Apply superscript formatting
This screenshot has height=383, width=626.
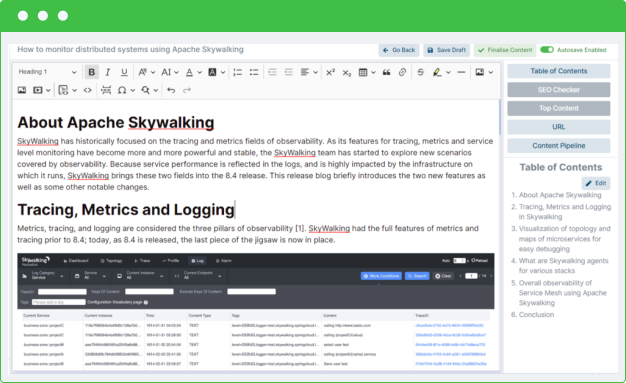point(330,72)
